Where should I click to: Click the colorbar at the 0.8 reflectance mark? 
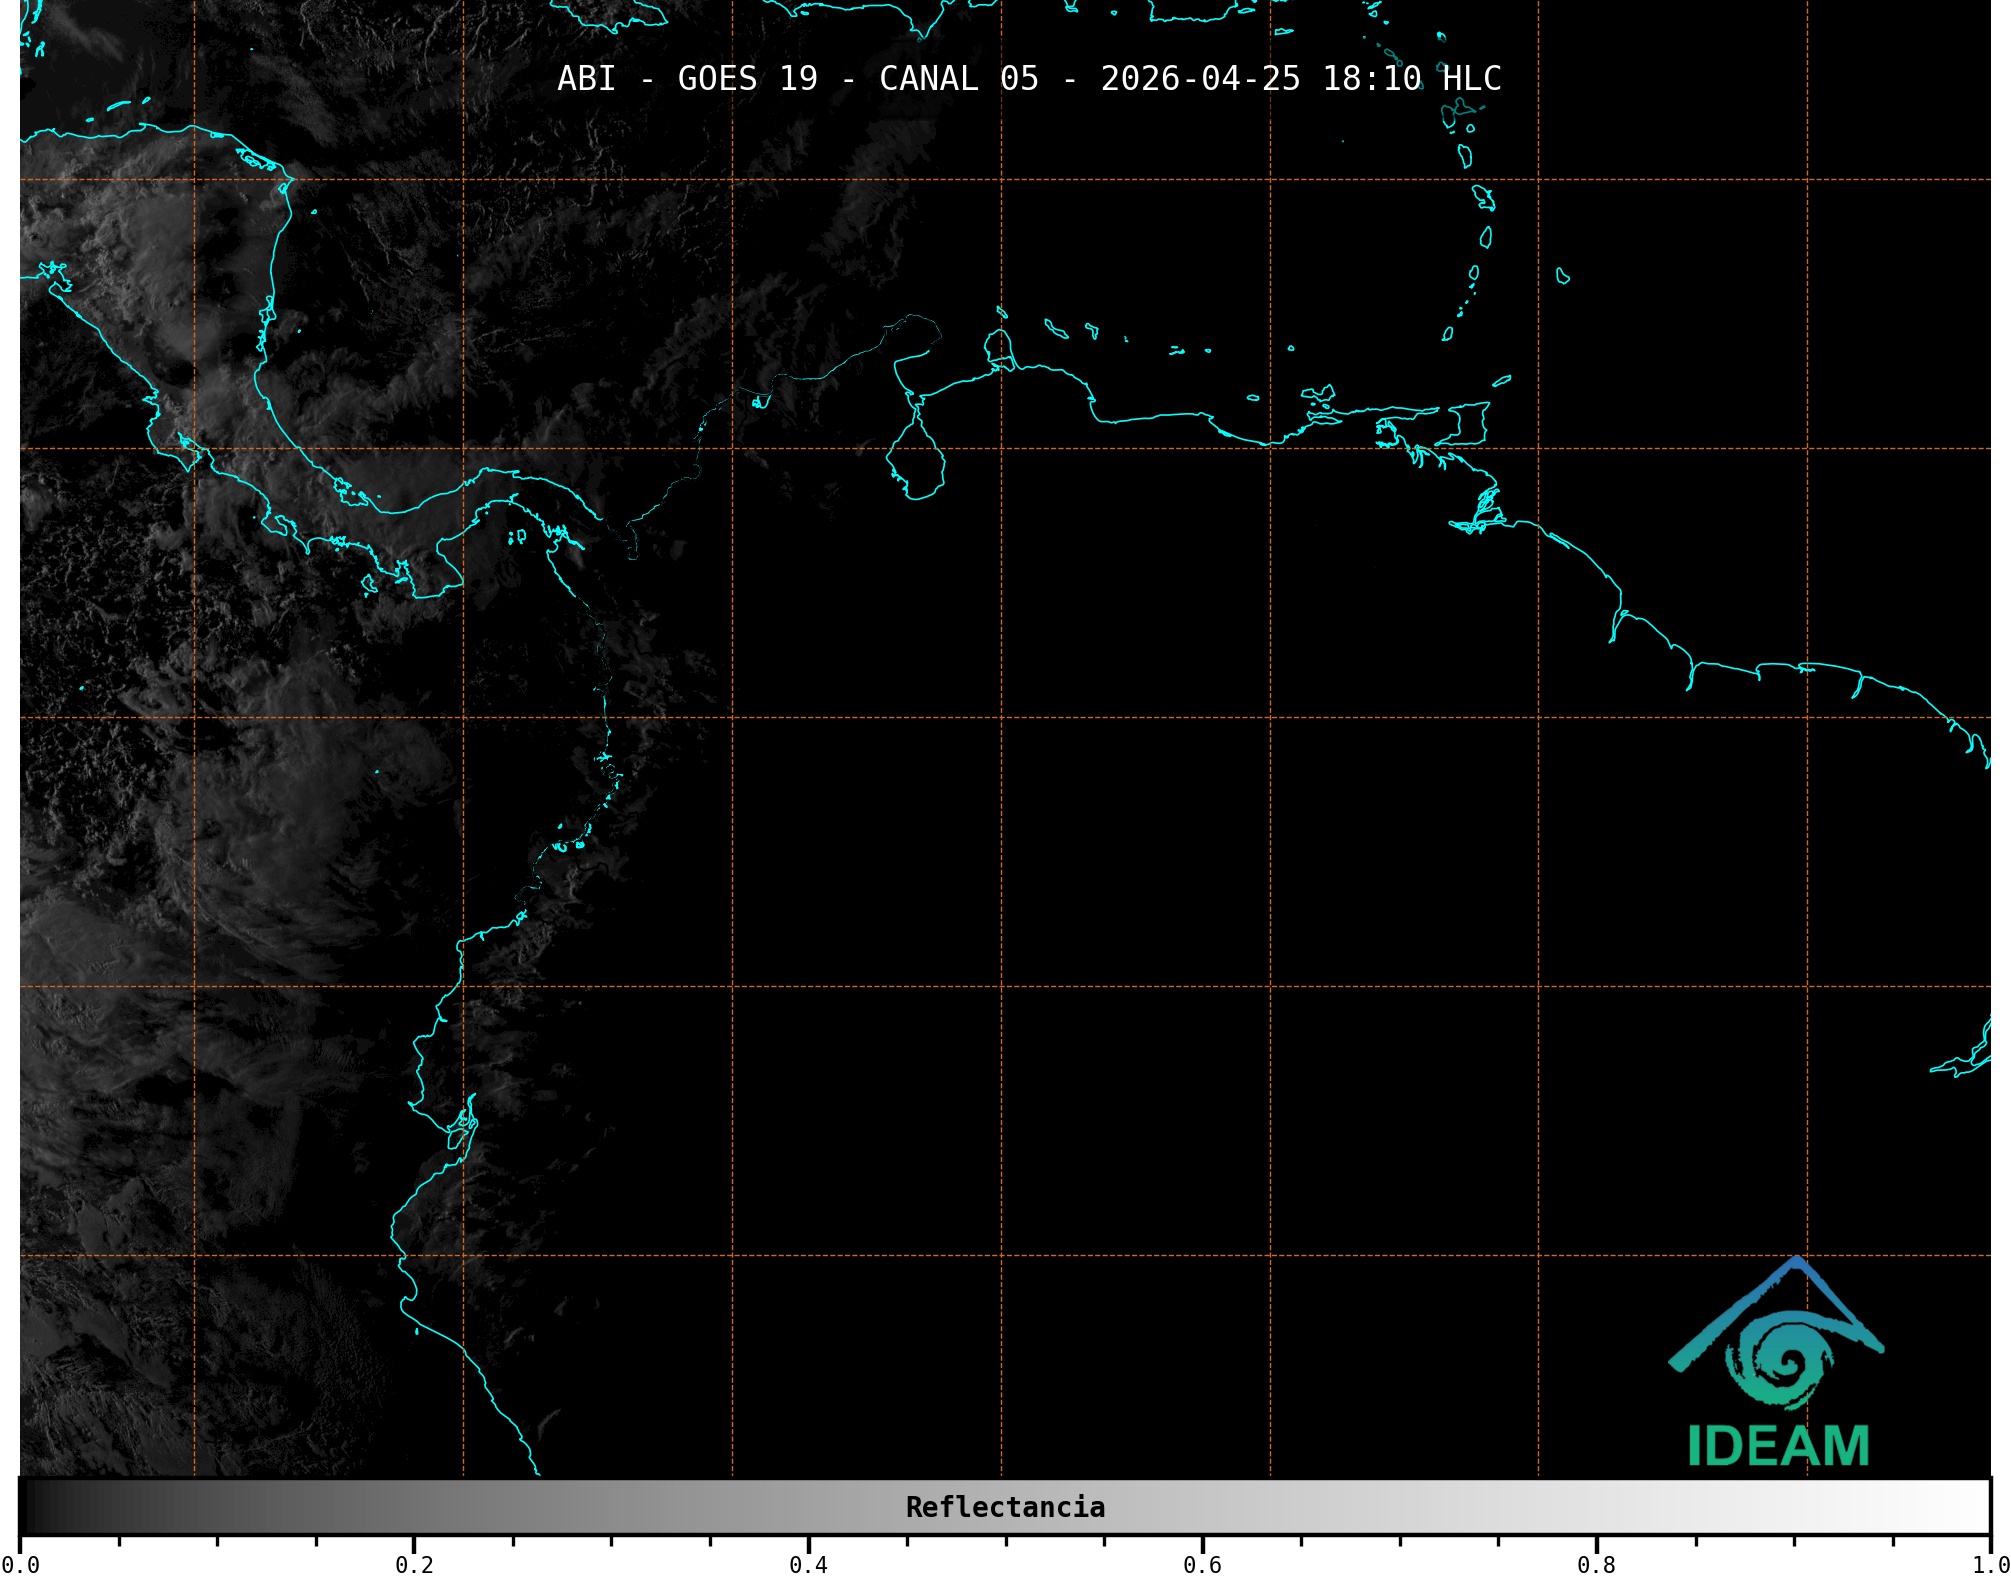tap(1596, 1507)
